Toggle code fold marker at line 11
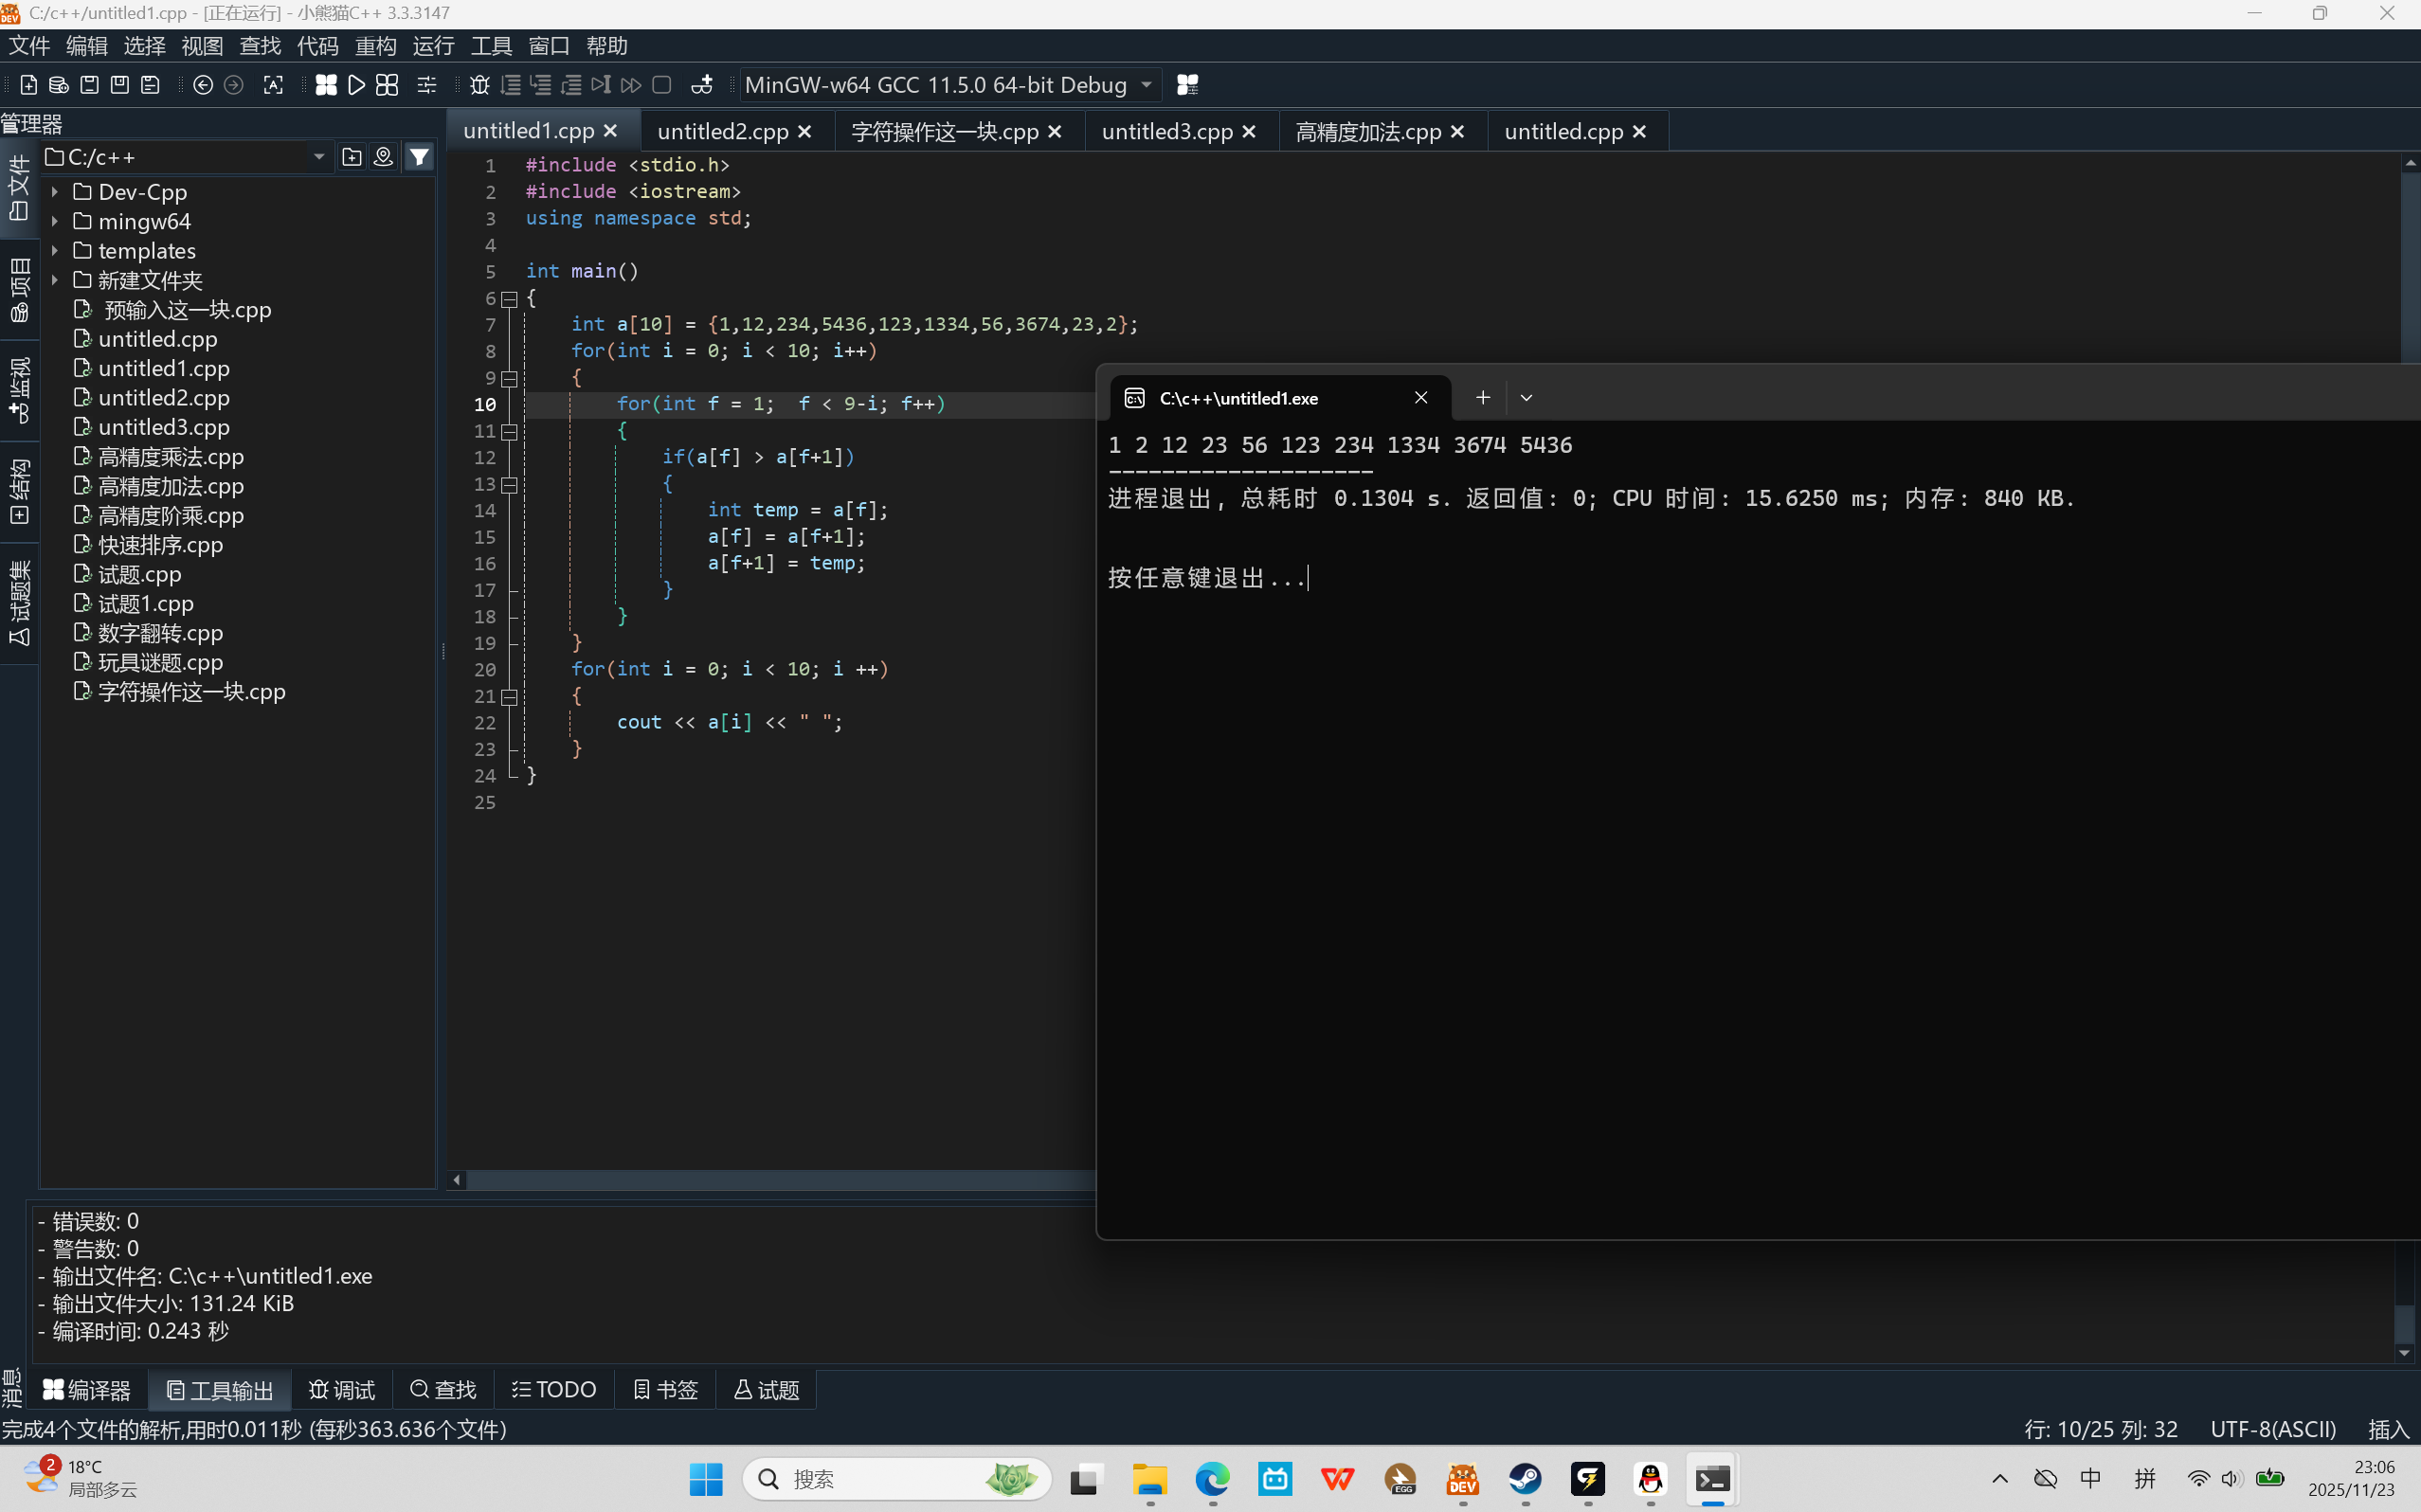The height and width of the screenshot is (1512, 2421). click(x=509, y=432)
